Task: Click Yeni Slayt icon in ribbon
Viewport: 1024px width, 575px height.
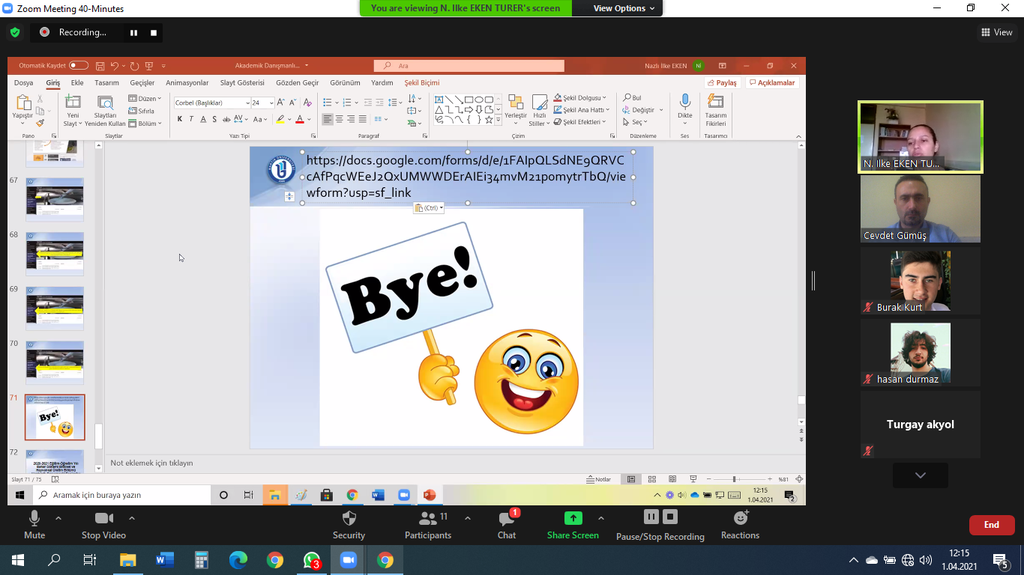Action: pyautogui.click(x=72, y=102)
